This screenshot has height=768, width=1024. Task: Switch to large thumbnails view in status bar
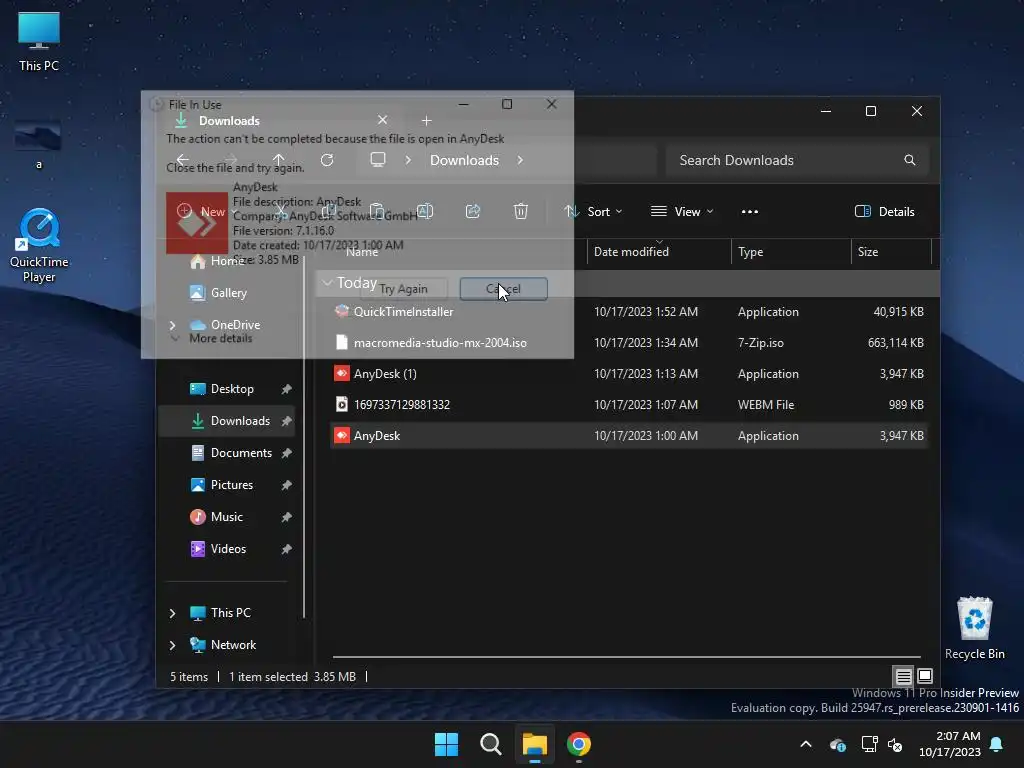(x=925, y=676)
